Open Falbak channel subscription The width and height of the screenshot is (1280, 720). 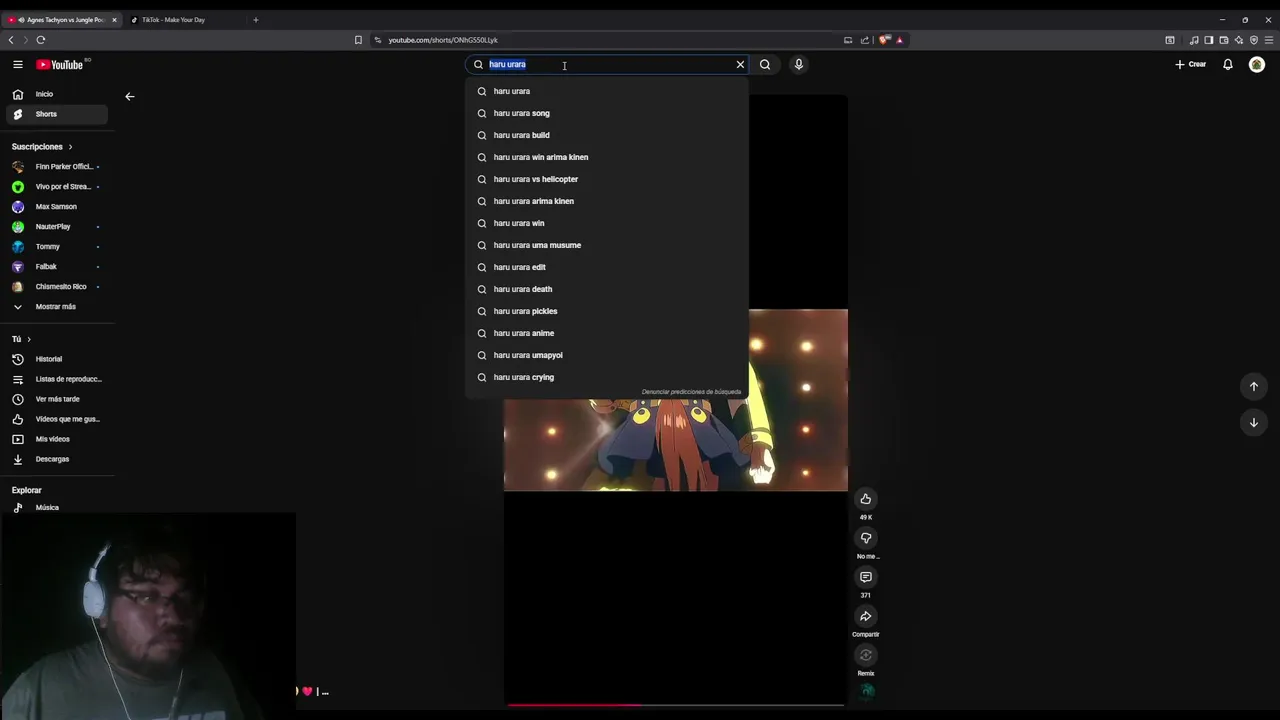(x=57, y=266)
